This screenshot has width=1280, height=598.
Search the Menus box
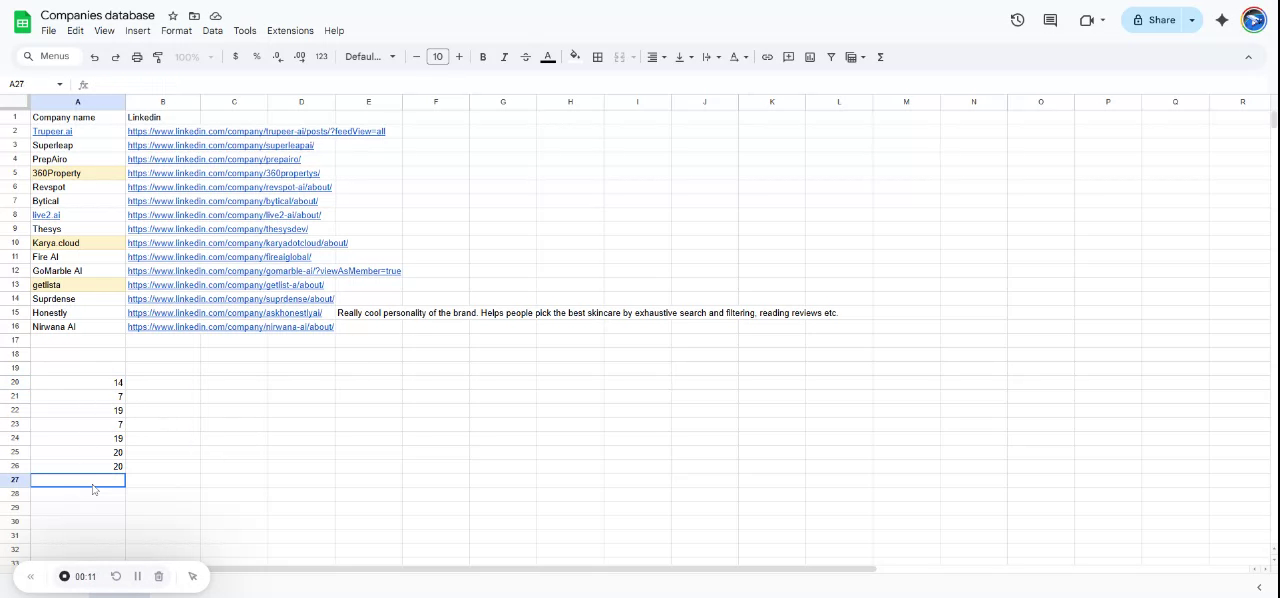click(47, 57)
